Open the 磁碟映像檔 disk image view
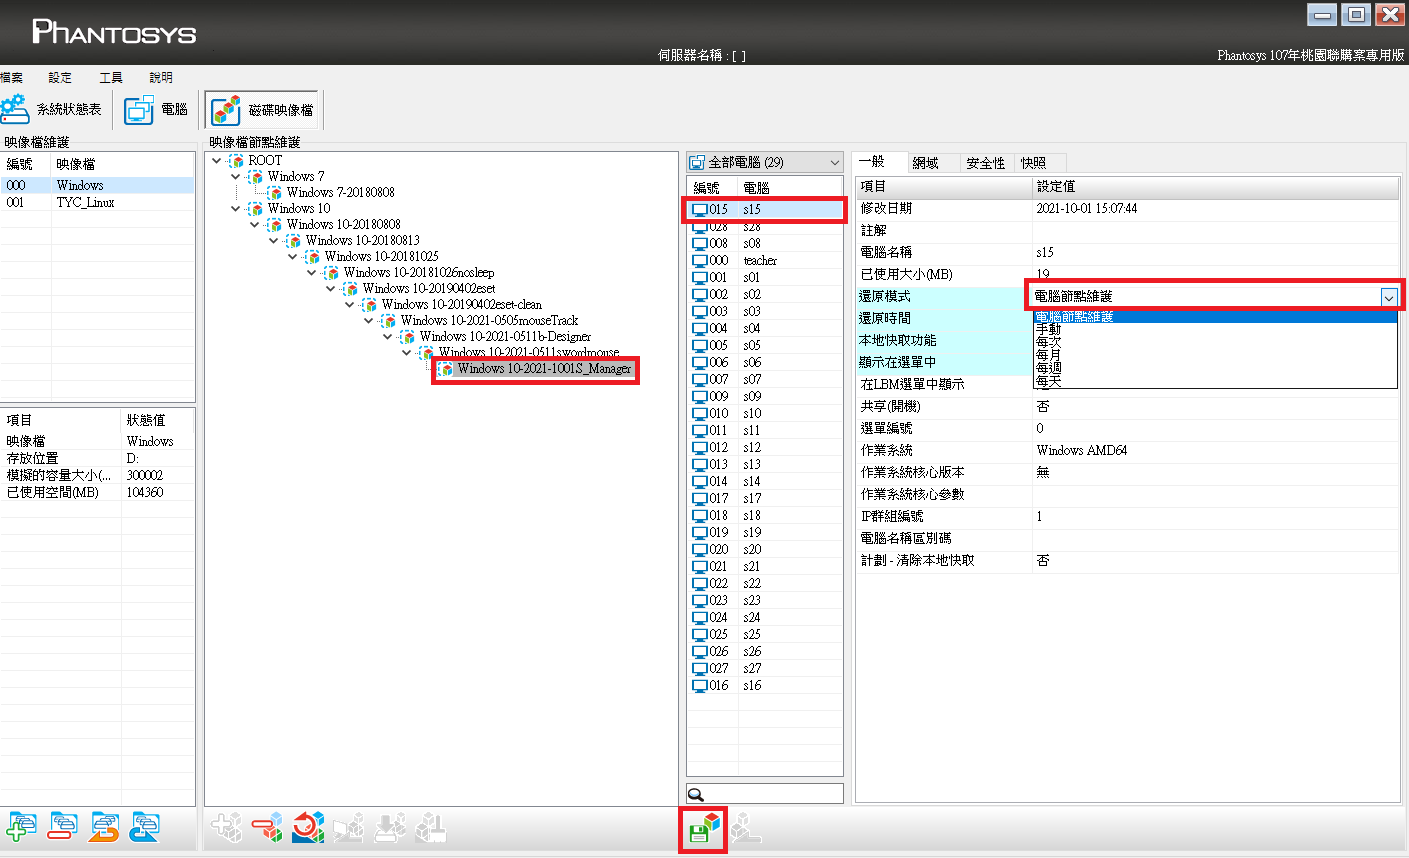Viewport: 1409px width, 858px height. (264, 109)
